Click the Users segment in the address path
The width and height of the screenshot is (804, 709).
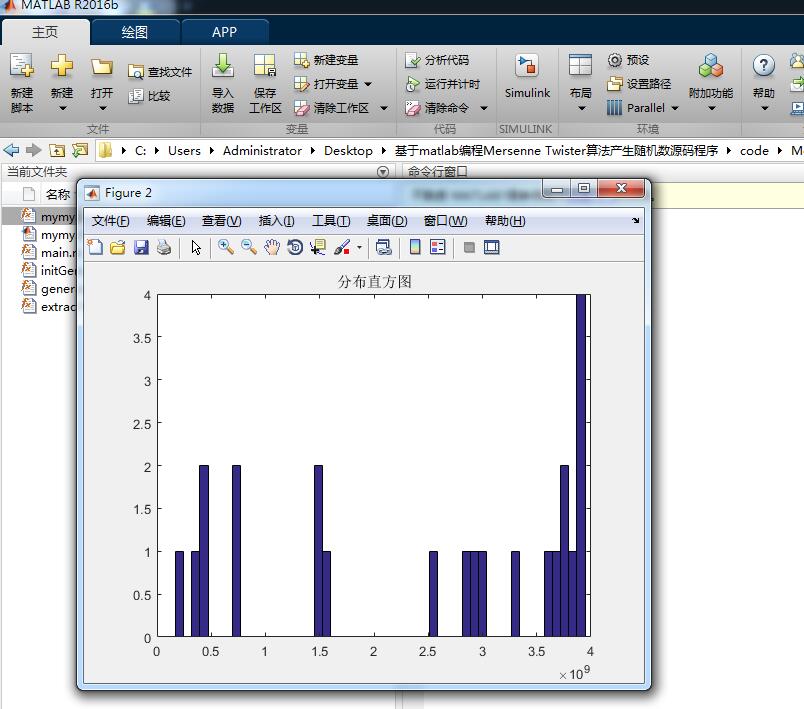[184, 151]
